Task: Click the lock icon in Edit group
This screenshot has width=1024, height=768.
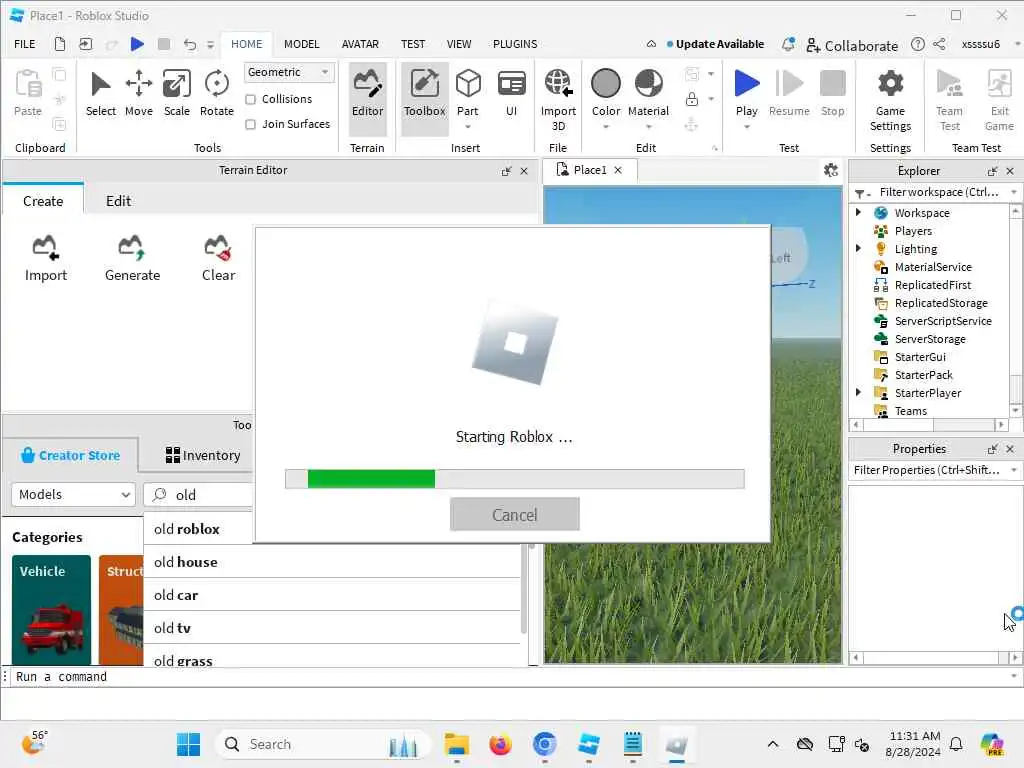Action: [692, 99]
